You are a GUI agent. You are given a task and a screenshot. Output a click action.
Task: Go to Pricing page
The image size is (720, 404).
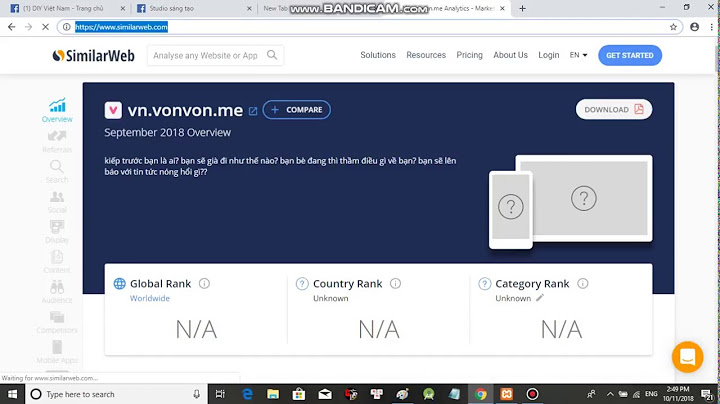[469, 55]
